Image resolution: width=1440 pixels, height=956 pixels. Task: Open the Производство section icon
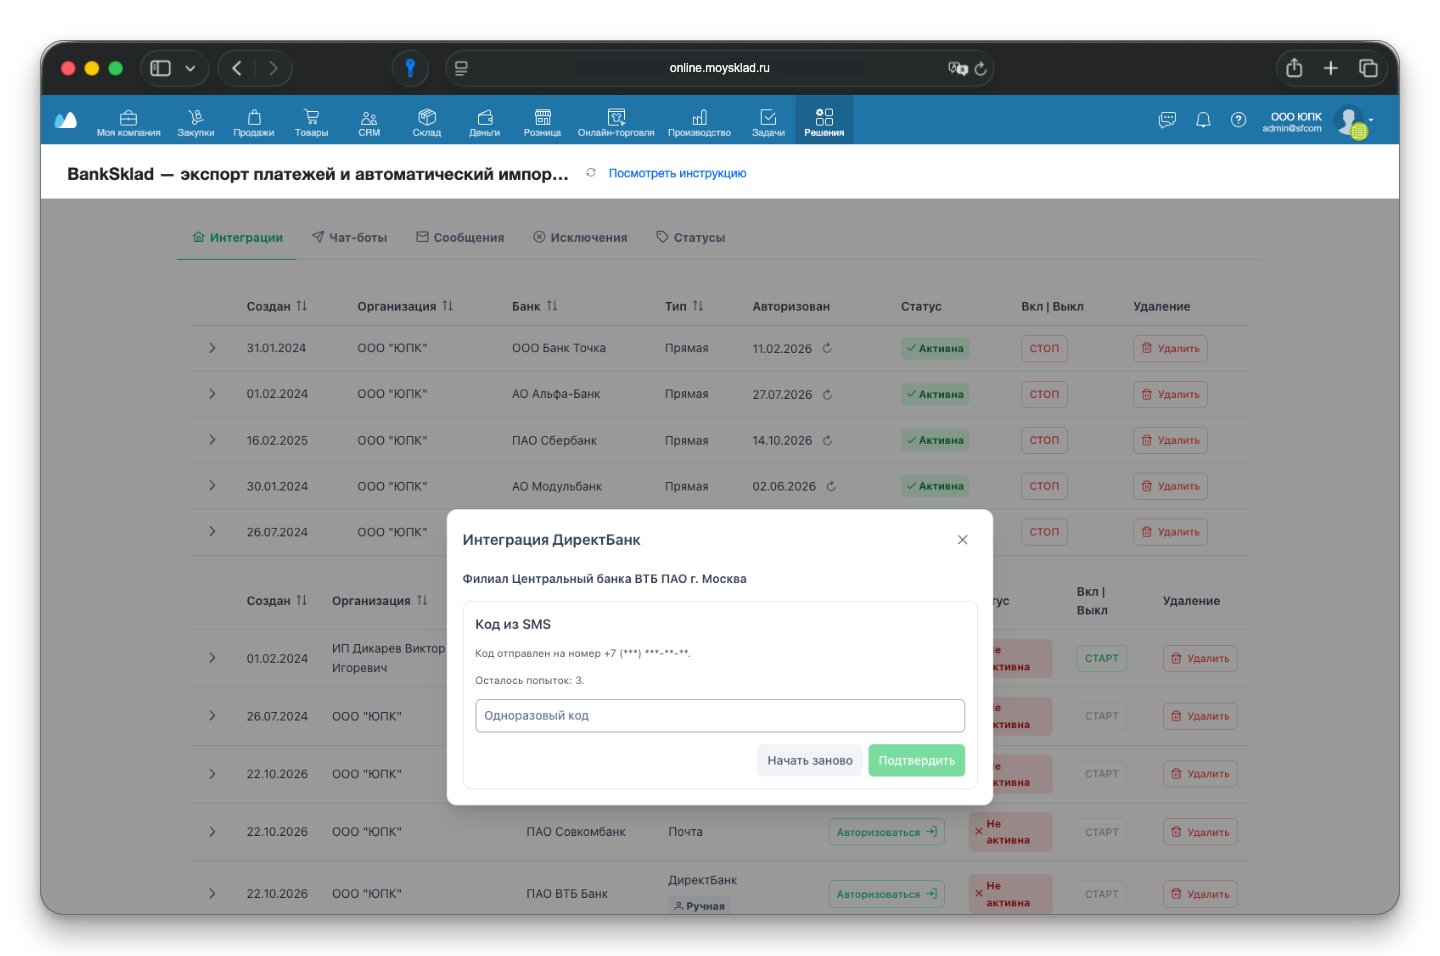coord(700,117)
